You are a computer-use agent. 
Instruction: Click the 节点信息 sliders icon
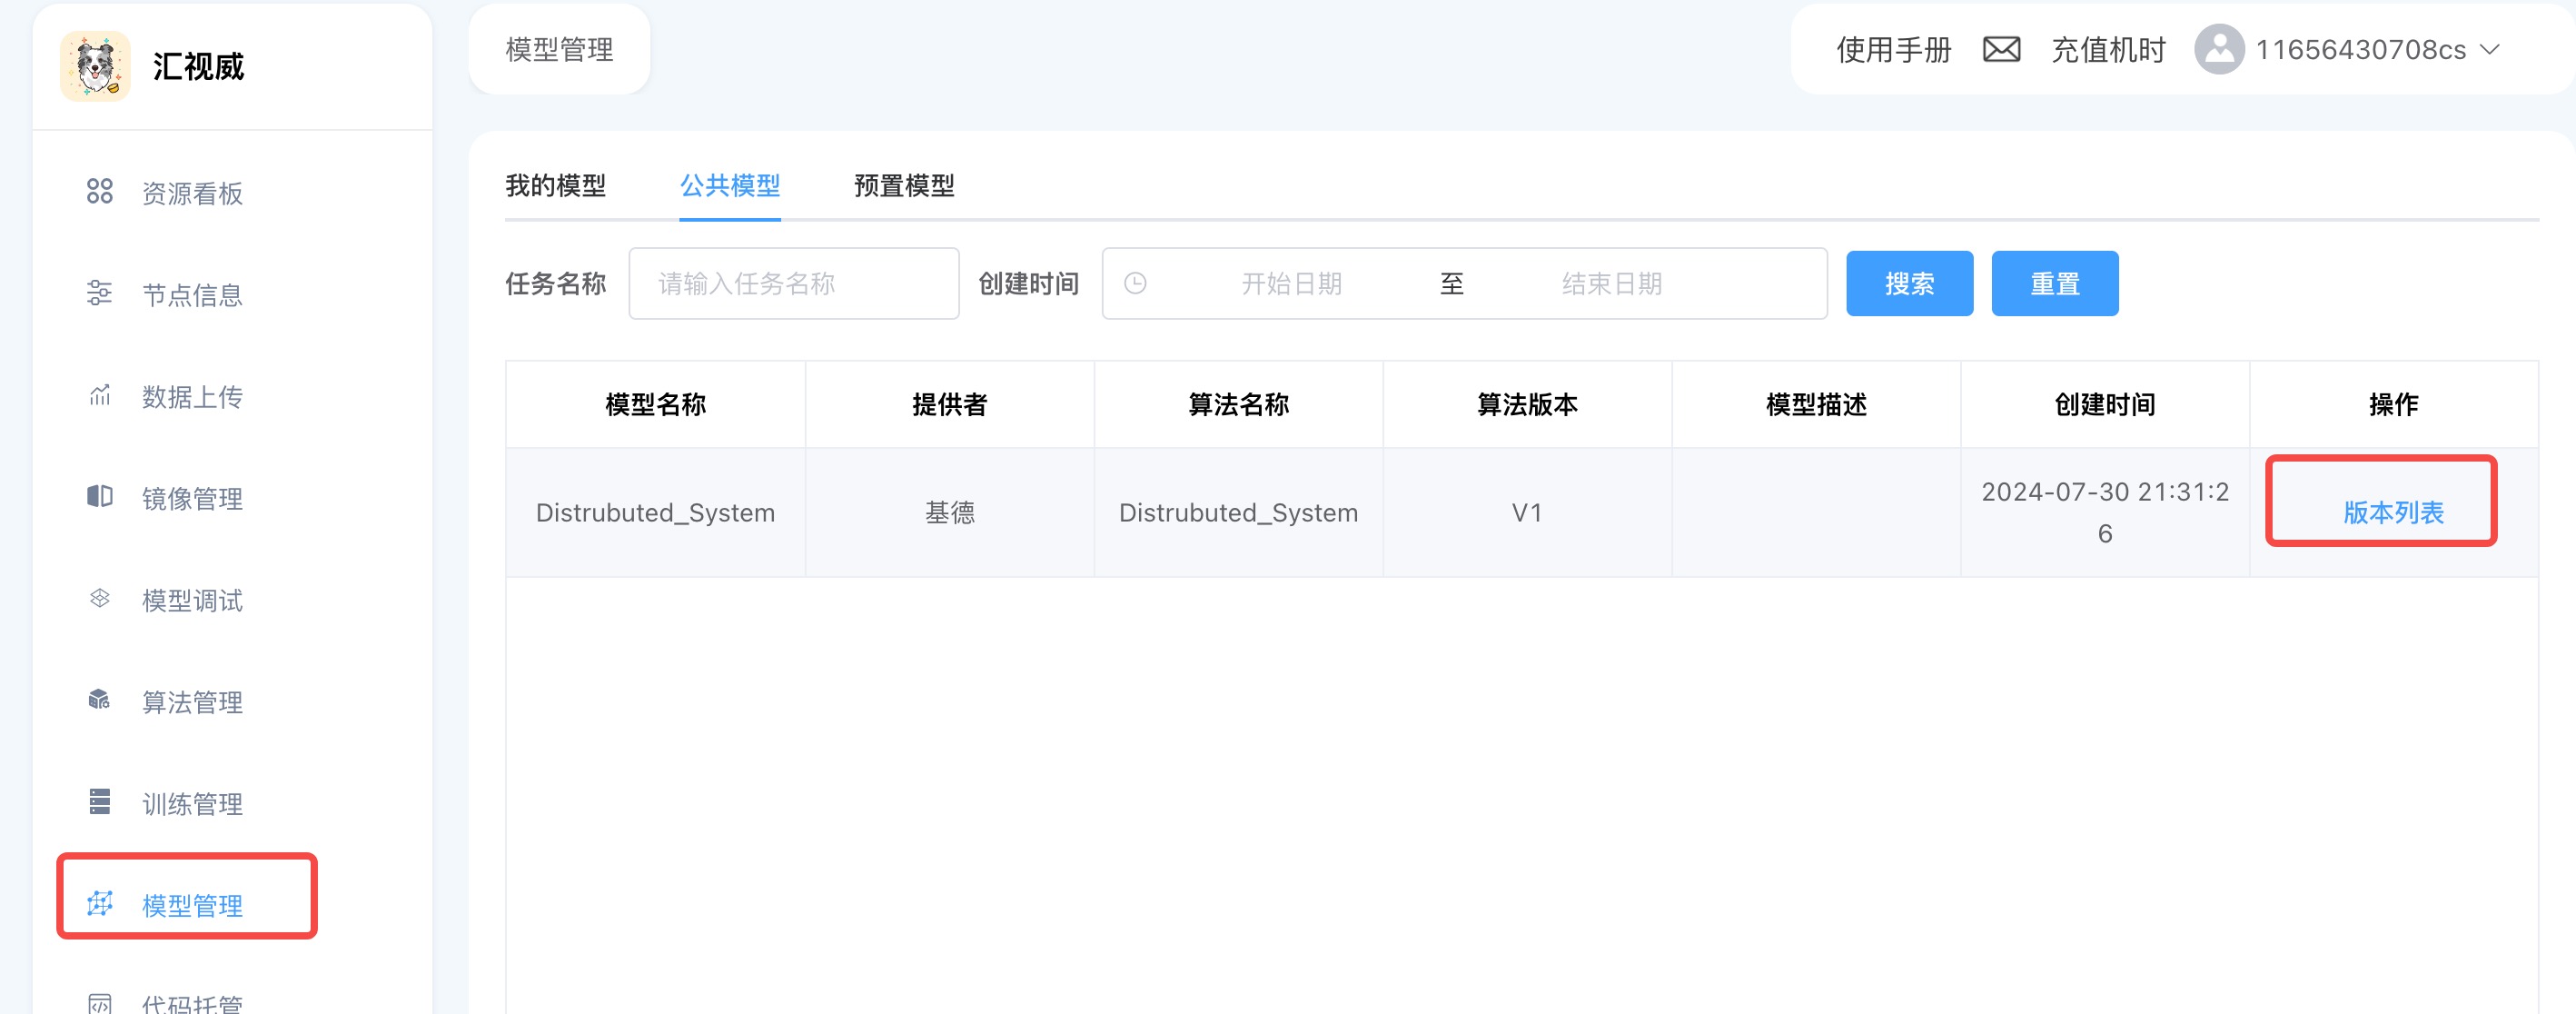click(99, 293)
